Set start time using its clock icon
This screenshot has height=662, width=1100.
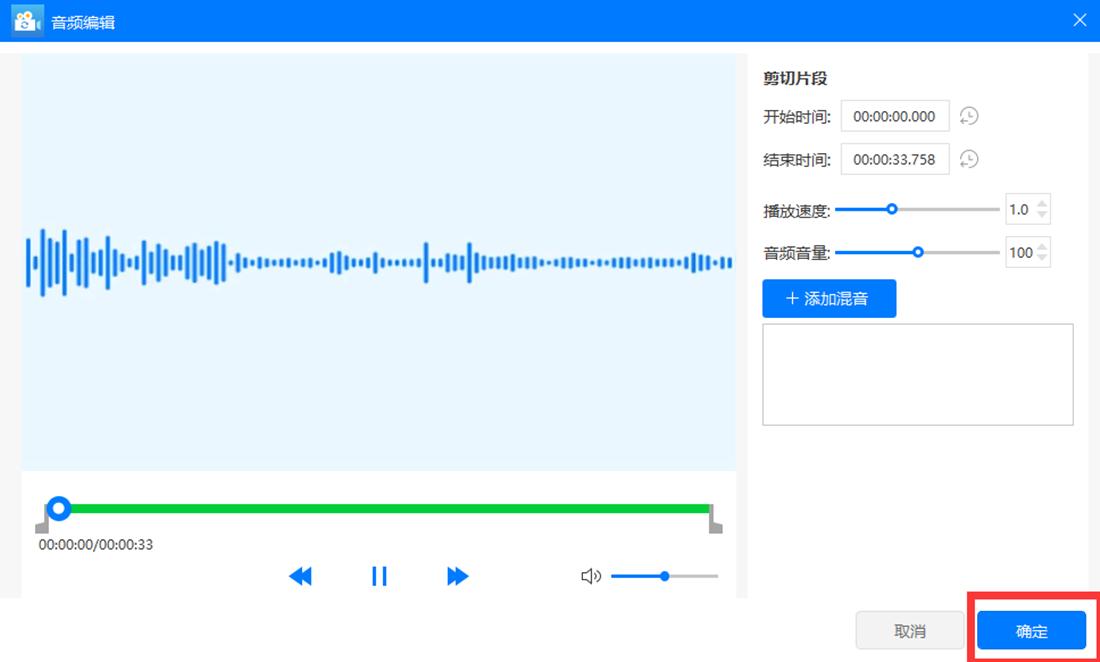point(967,116)
